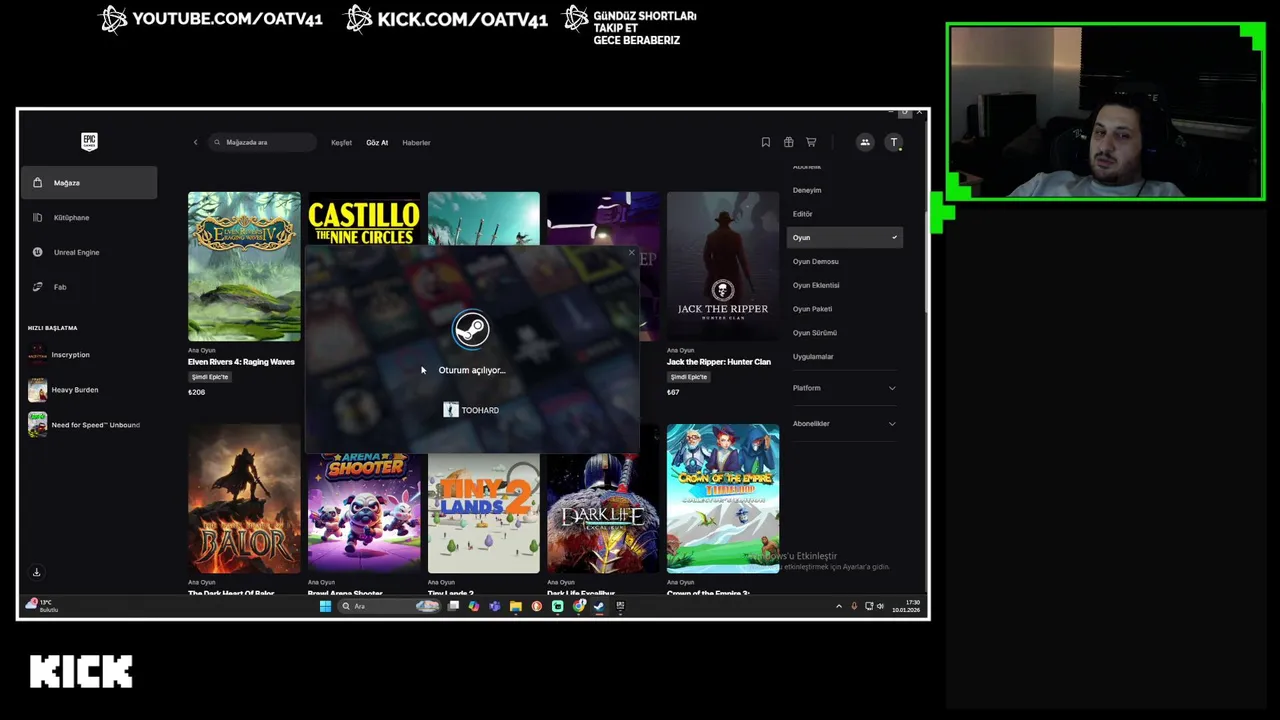
Task: Open the friends list icon
Action: [865, 142]
